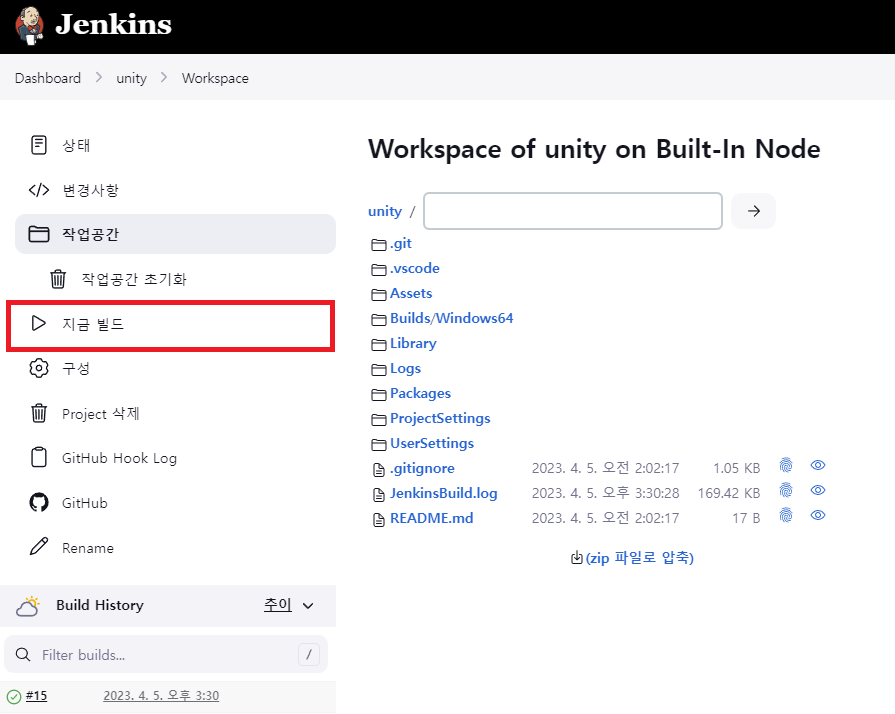Open 상태 in the sidebar
The height and width of the screenshot is (714, 895).
pos(76,146)
